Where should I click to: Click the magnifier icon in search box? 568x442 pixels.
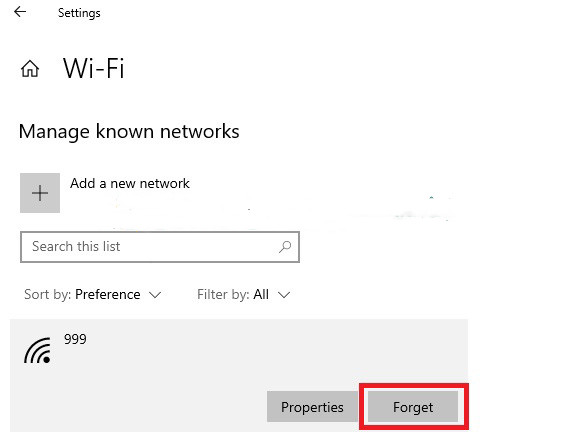pyautogui.click(x=285, y=247)
